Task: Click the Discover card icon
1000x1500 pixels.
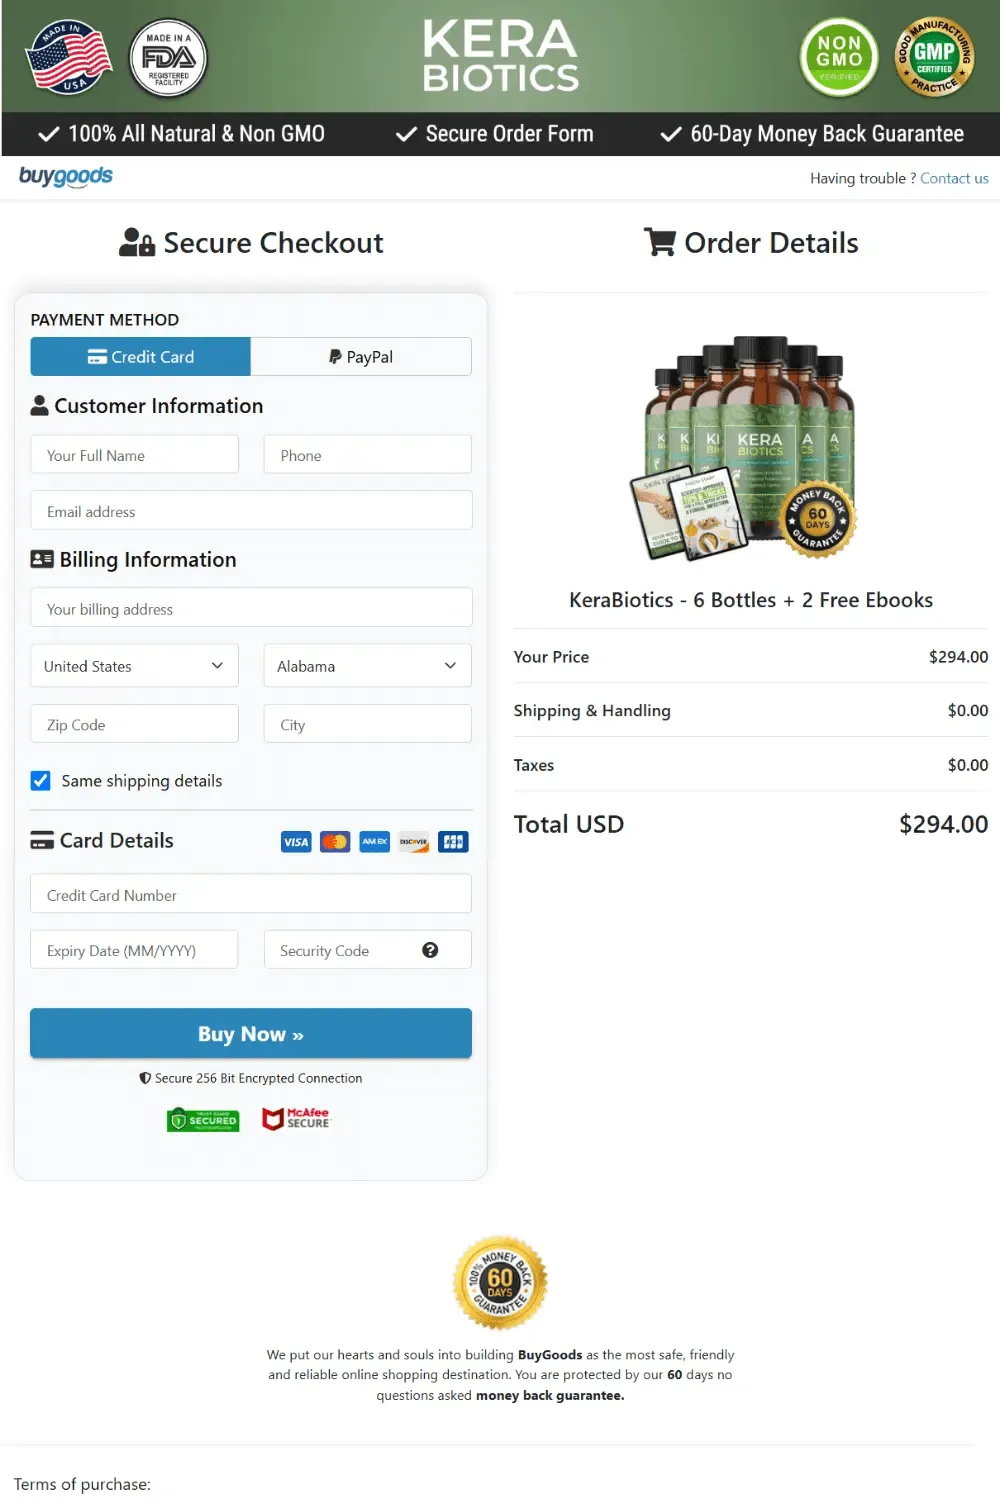Action: 413,841
